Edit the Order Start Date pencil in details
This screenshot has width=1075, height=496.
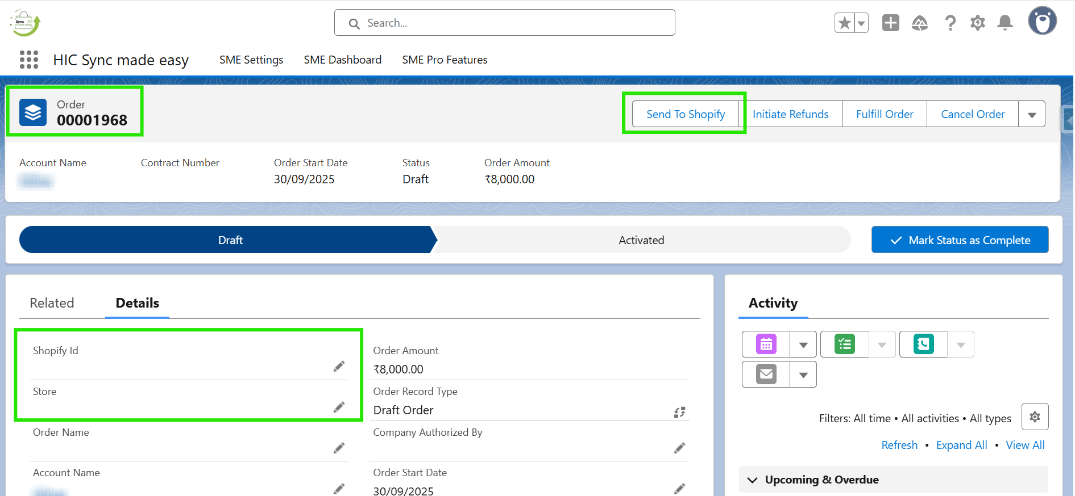[x=679, y=488]
